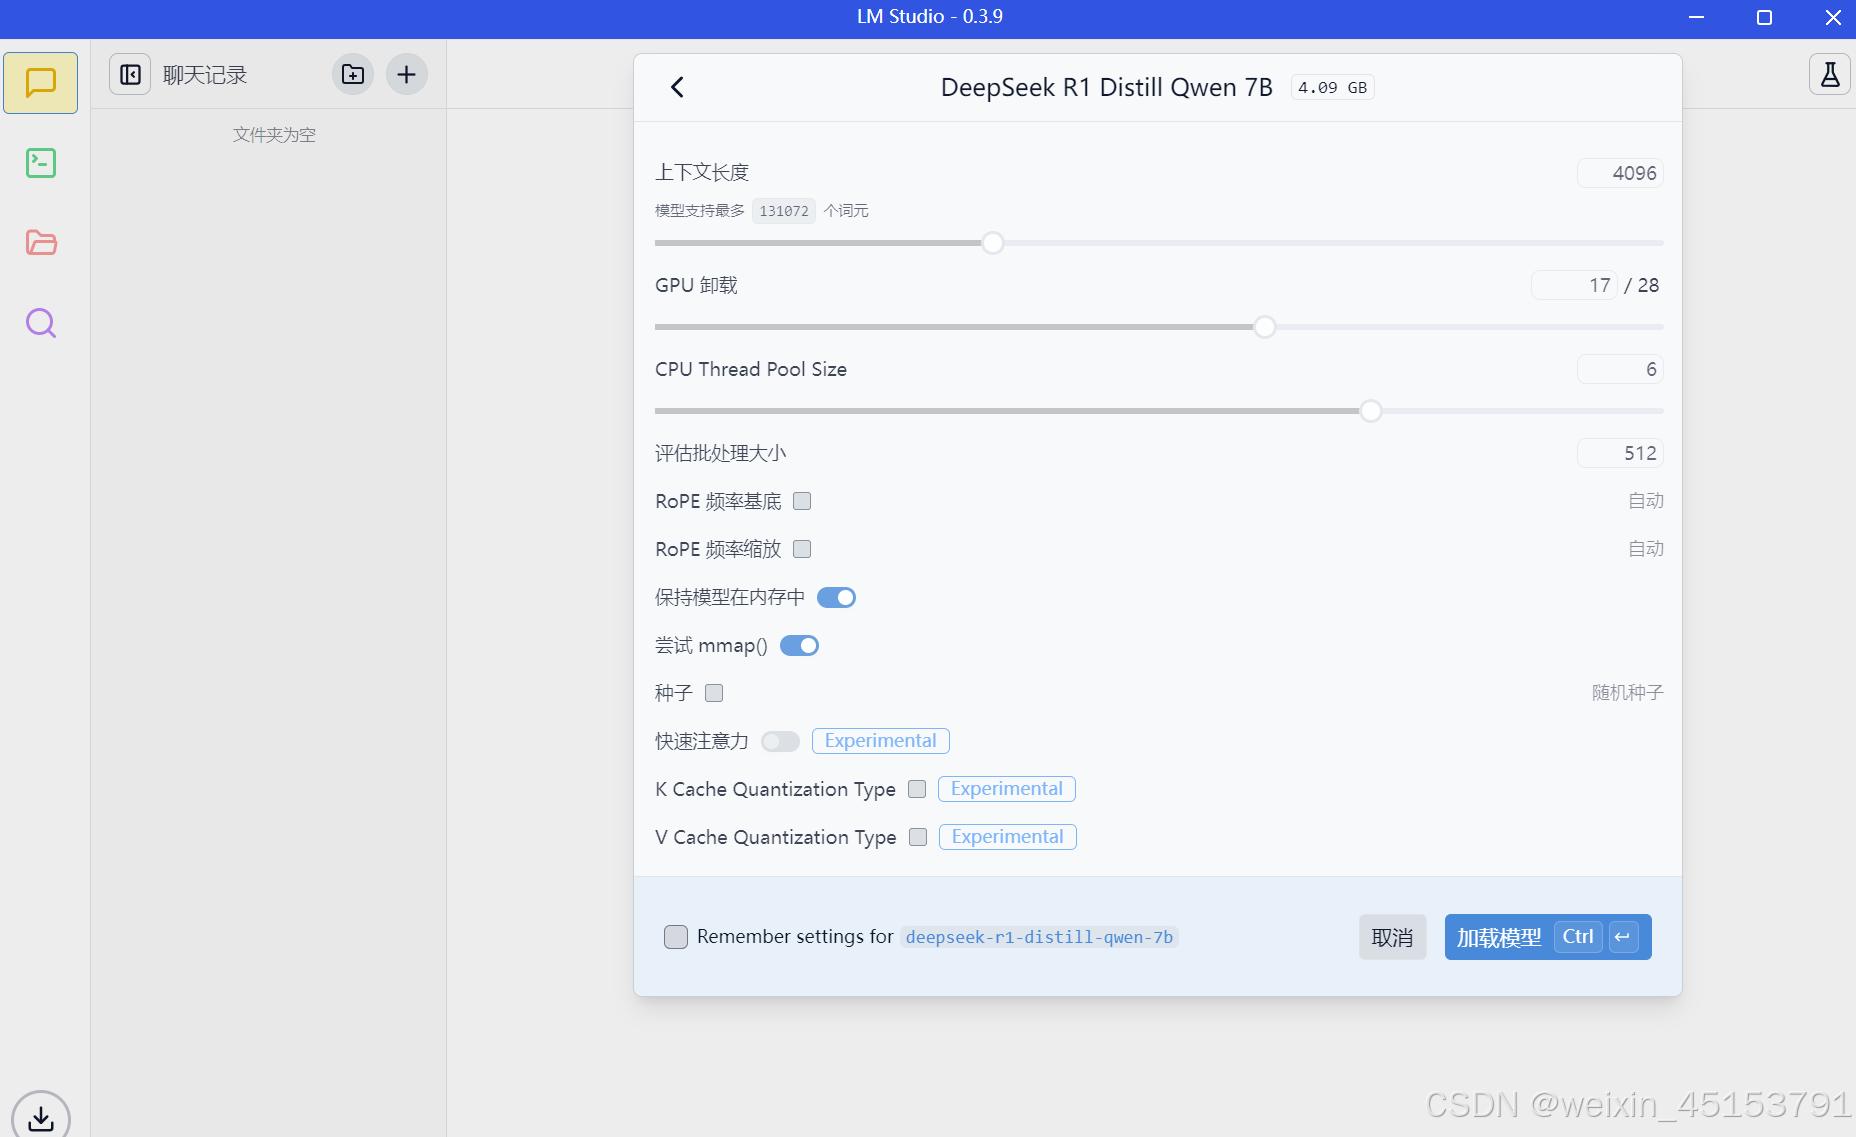This screenshot has width=1856, height=1137.
Task: Open the Developer terminal icon in the sidebar
Action: 41,163
